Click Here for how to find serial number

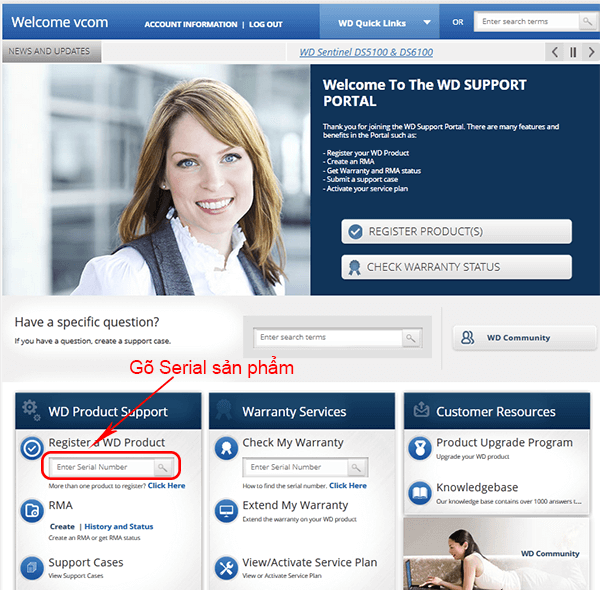(348, 486)
